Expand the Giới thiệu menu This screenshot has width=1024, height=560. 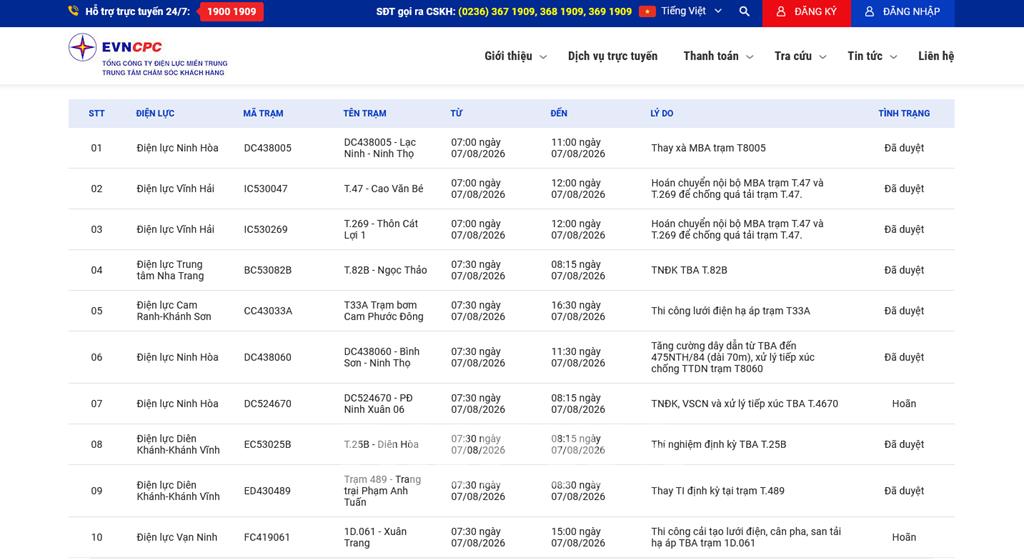515,56
